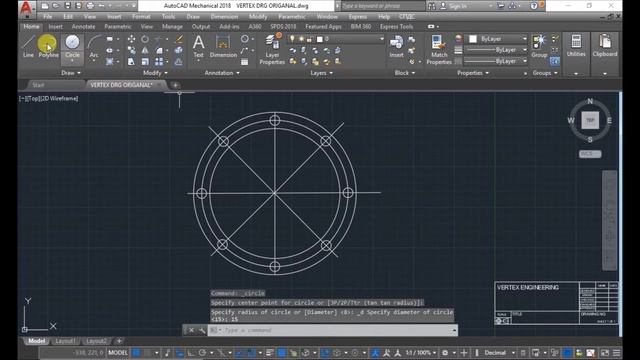Click the new drawing tab plus button
This screenshot has width=640, height=360.
(x=175, y=85)
